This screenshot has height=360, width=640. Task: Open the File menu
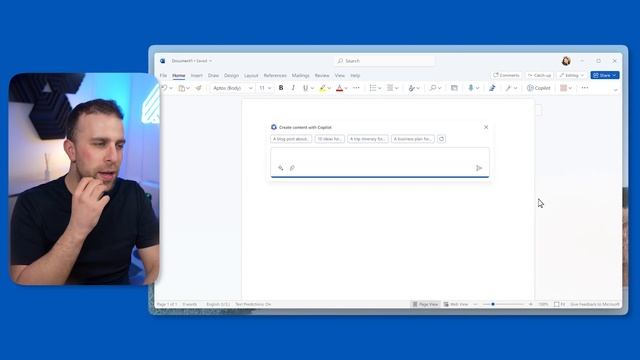click(163, 76)
